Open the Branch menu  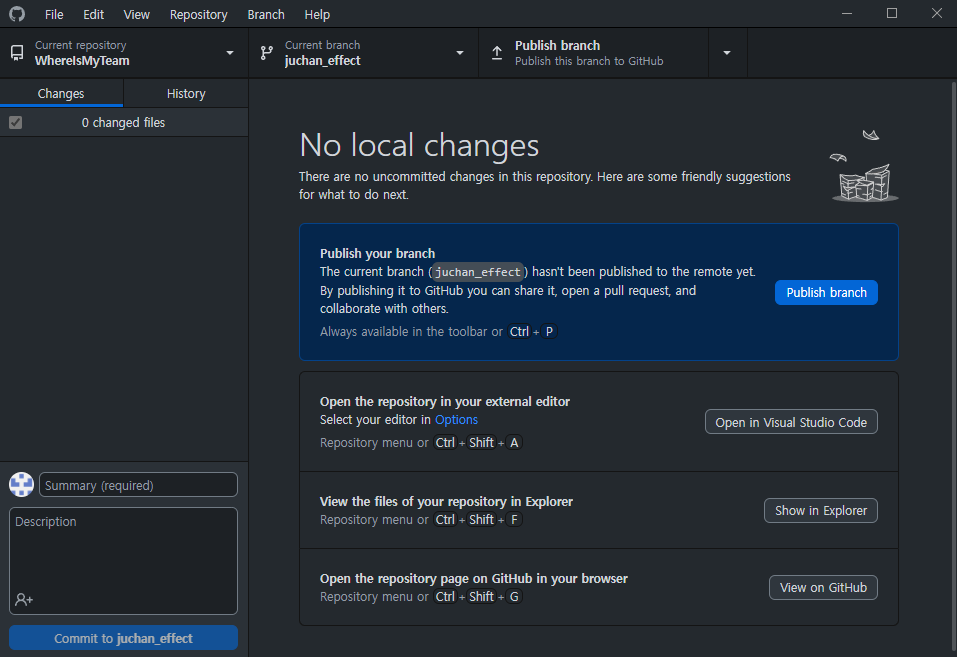point(265,14)
